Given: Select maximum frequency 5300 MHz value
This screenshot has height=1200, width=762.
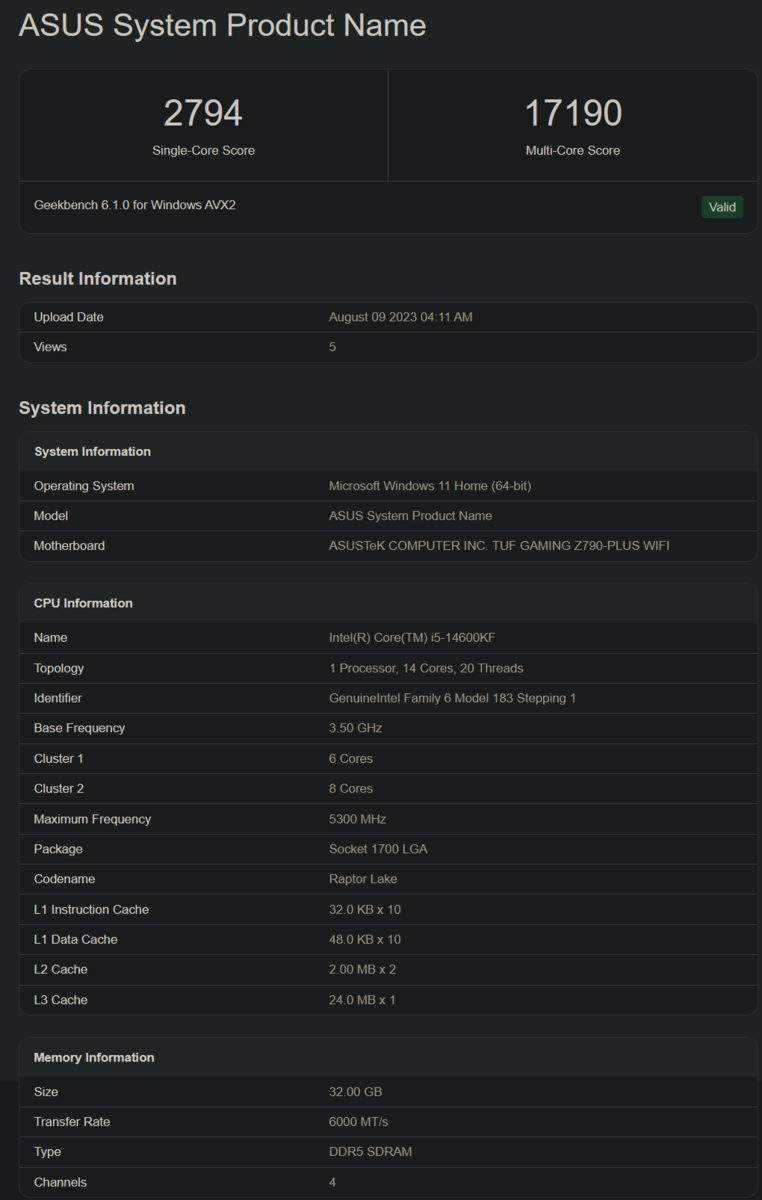Looking at the screenshot, I should coord(357,819).
